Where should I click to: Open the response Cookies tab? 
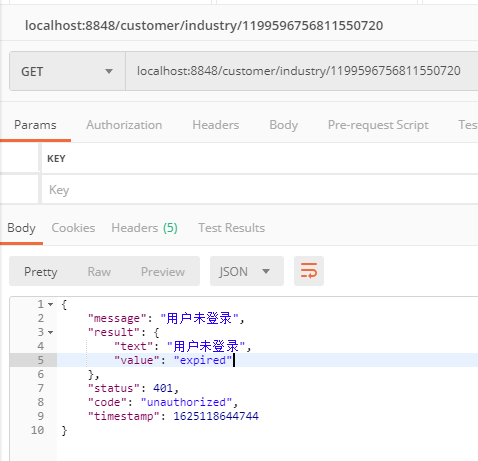[73, 228]
